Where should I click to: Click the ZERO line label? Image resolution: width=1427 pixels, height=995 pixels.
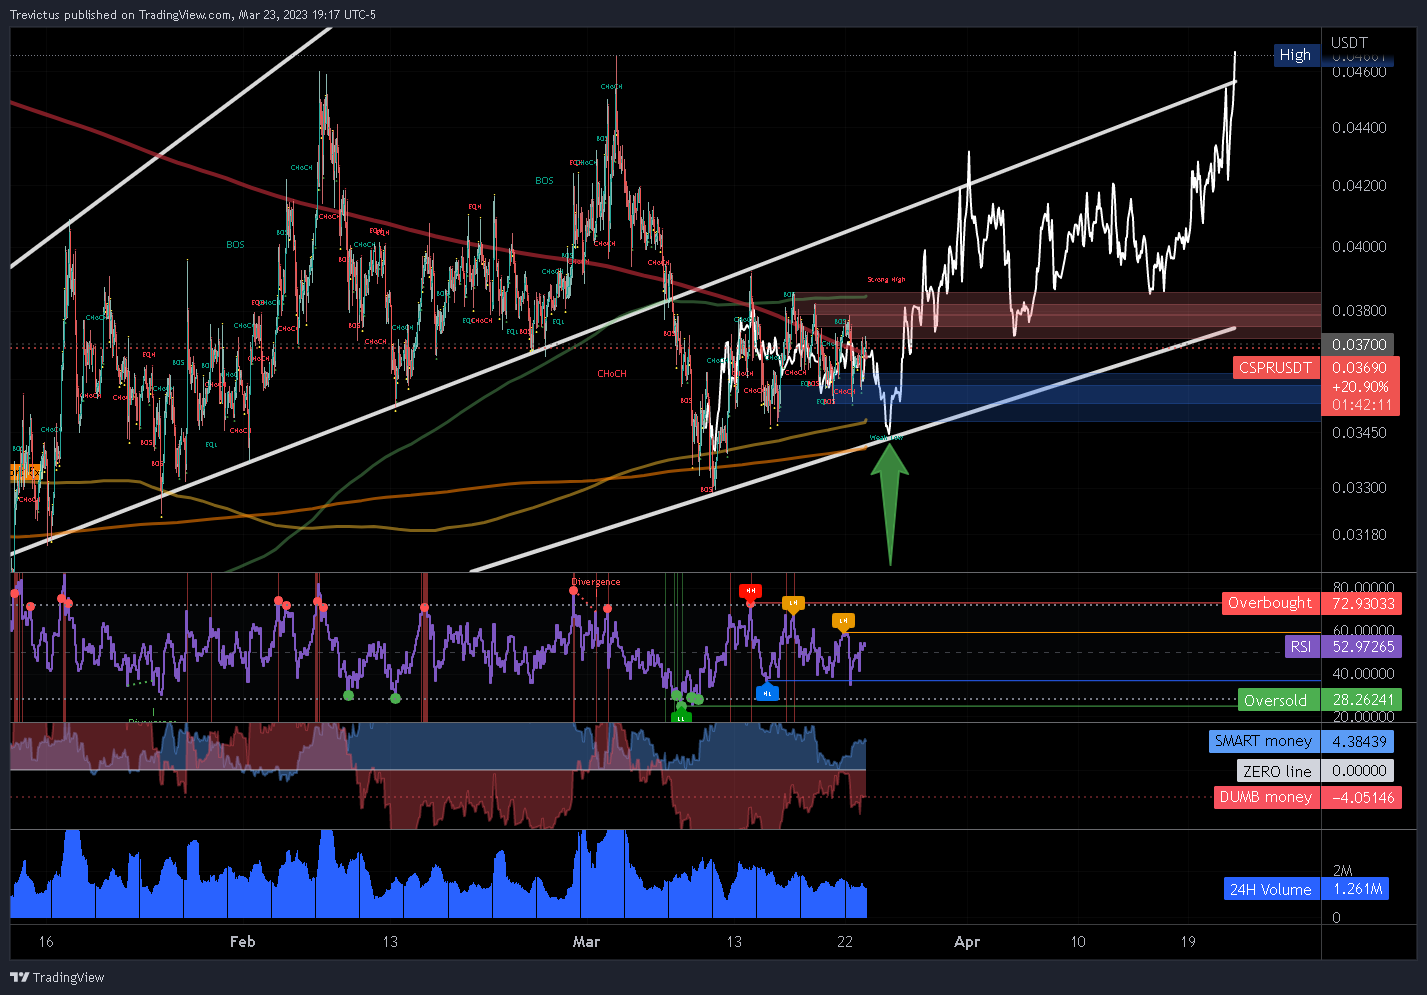[1277, 771]
